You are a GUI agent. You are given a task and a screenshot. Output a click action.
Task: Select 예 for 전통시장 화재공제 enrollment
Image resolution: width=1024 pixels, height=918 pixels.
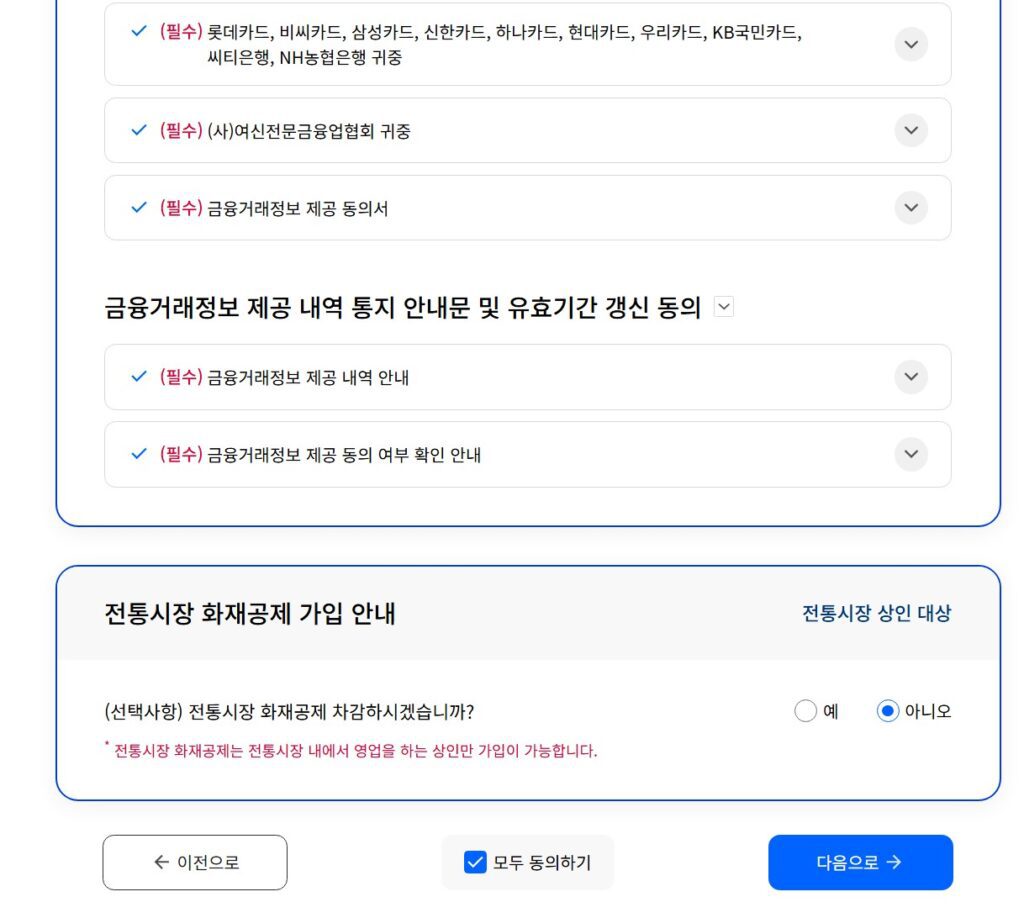point(806,711)
